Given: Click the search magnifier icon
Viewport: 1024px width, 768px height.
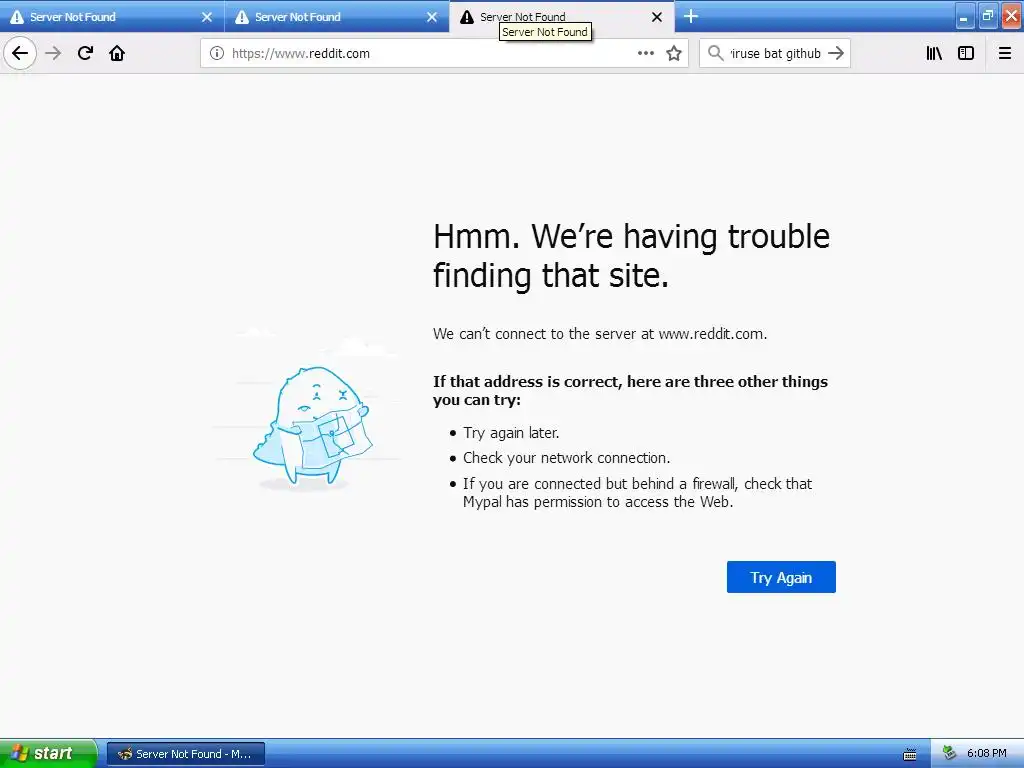Looking at the screenshot, I should point(716,53).
